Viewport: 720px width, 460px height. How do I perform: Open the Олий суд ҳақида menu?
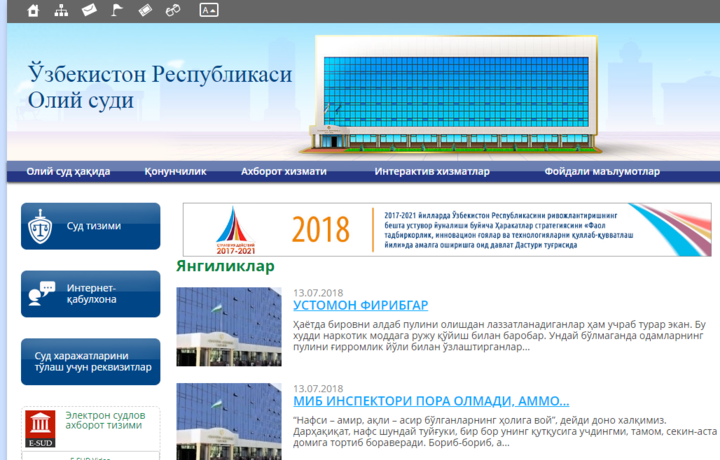[68, 172]
